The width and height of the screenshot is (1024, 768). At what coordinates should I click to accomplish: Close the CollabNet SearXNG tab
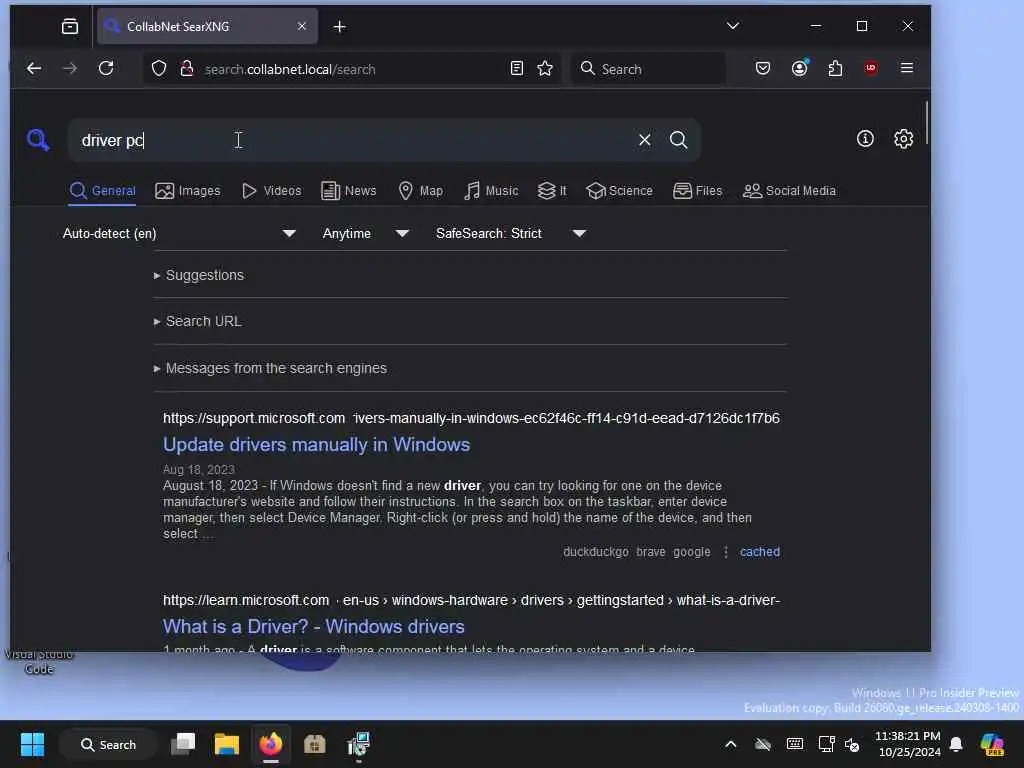302,26
